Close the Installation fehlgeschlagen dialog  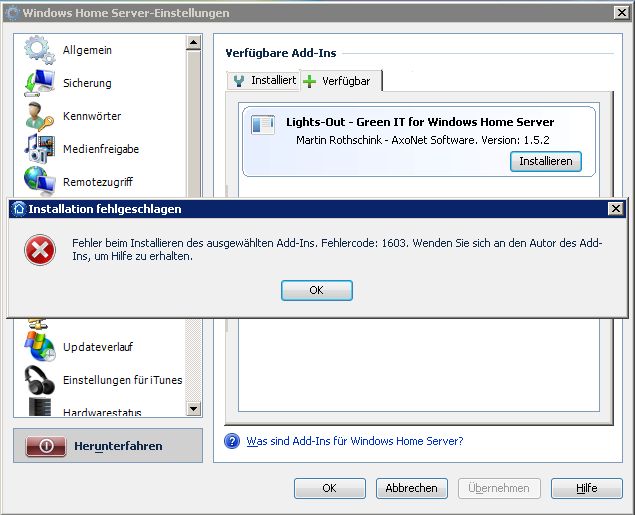(616, 209)
